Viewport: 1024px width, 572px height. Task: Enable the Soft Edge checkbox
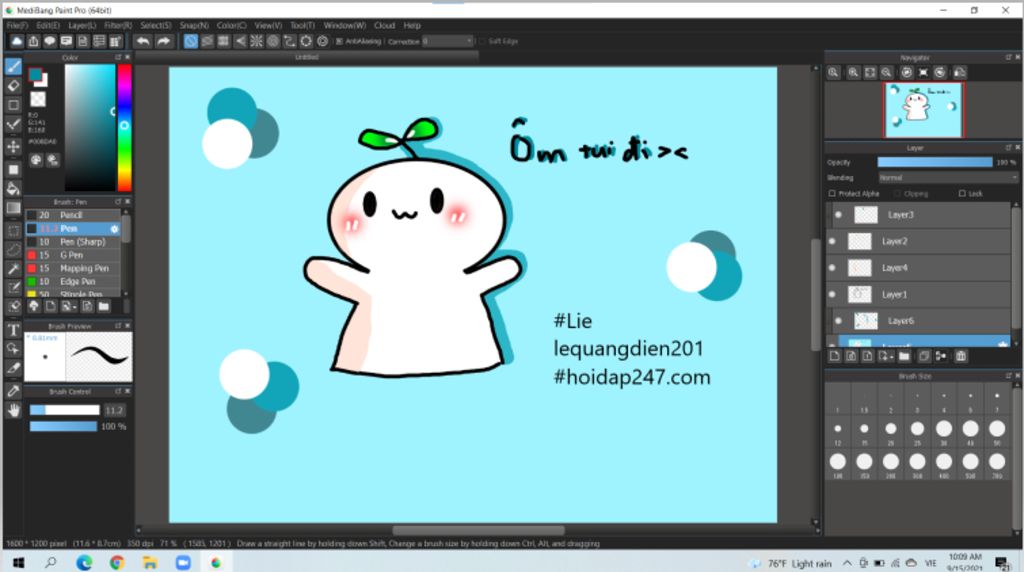point(482,41)
